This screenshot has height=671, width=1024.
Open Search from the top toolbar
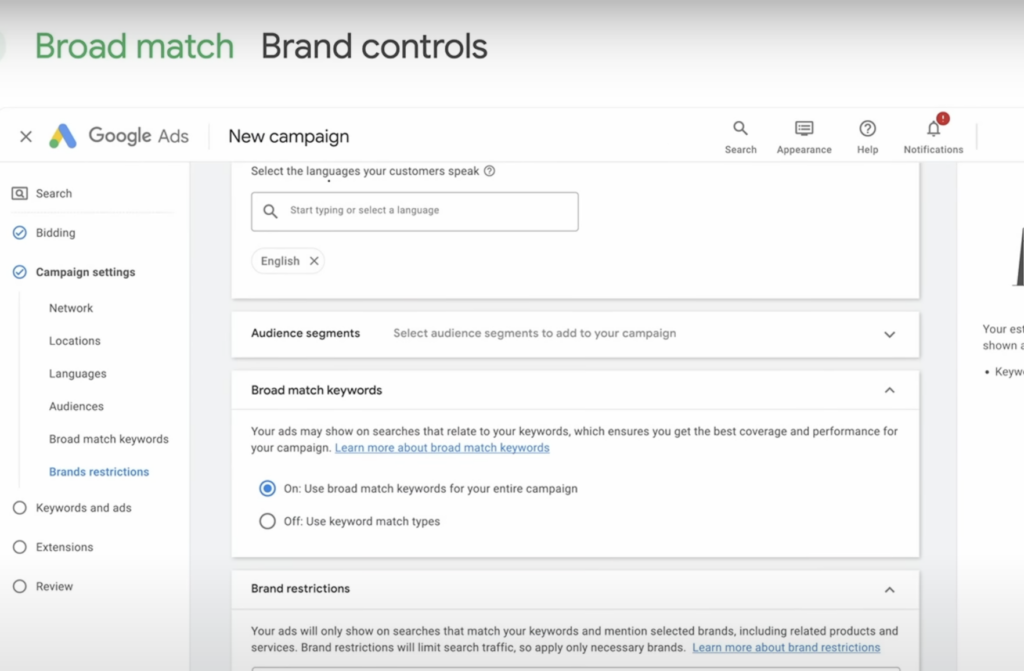coord(741,137)
